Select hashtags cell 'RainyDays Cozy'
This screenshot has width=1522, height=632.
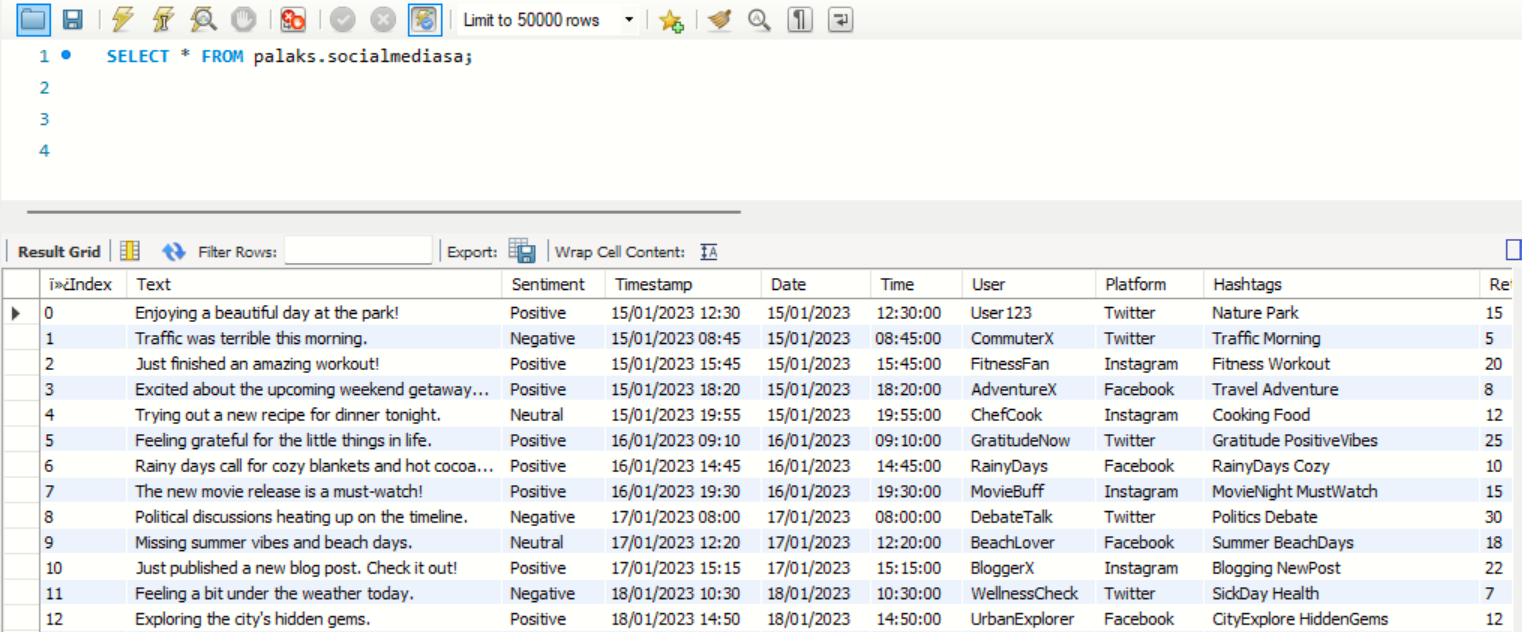click(1342, 466)
